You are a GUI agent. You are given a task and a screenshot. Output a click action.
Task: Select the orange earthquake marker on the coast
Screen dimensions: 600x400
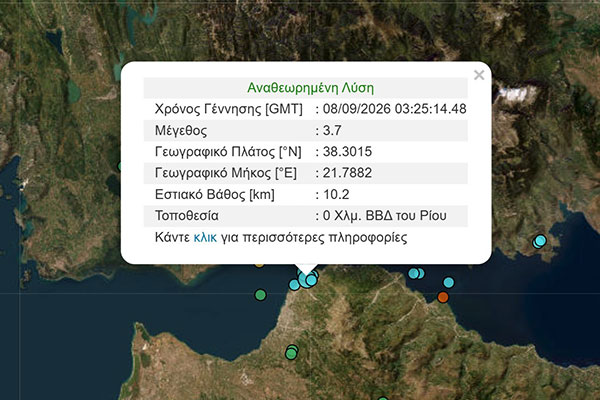point(443,297)
